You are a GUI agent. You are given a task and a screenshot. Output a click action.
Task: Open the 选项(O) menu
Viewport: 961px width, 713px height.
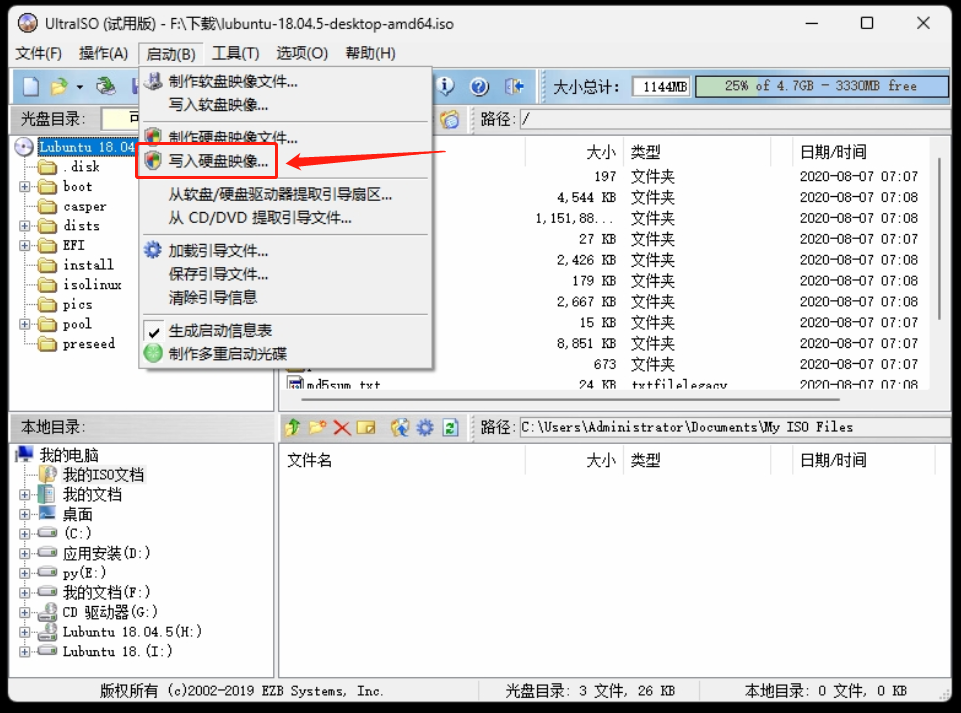[302, 53]
